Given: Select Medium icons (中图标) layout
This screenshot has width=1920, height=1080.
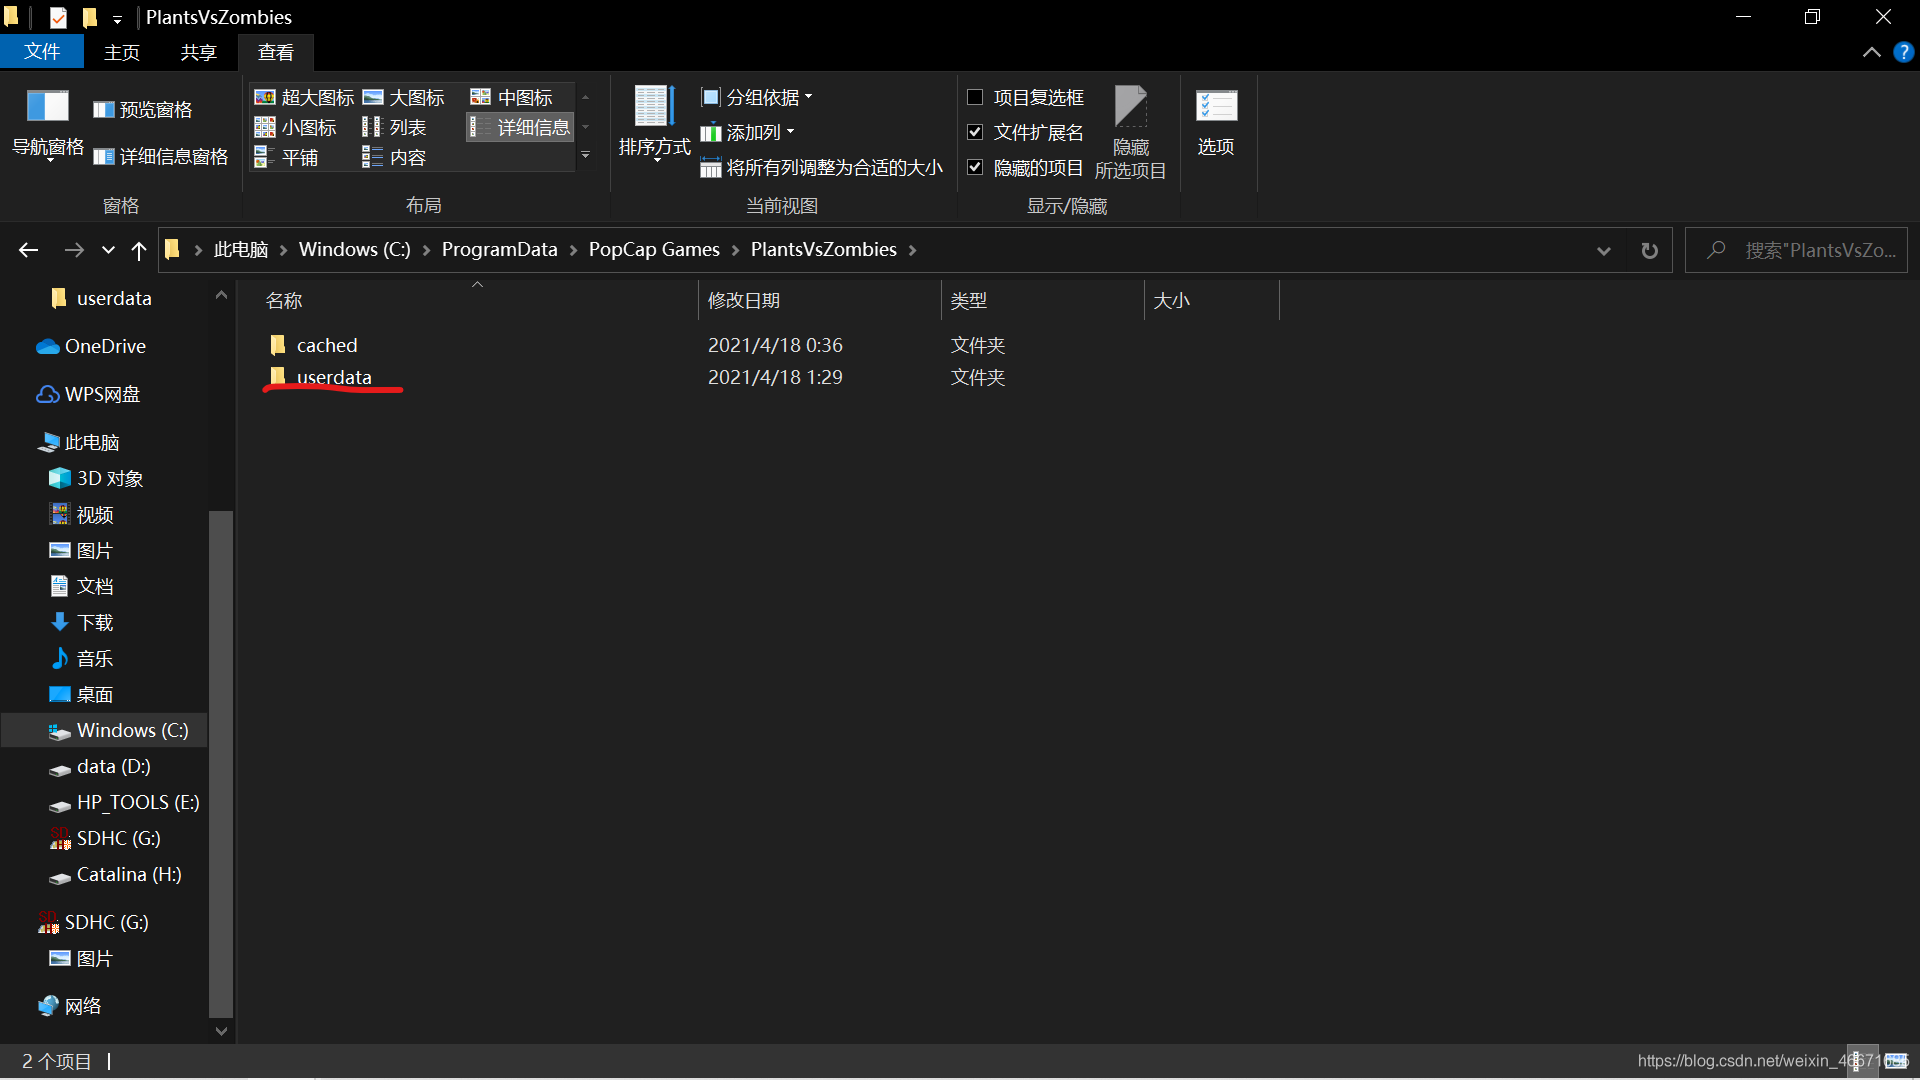Looking at the screenshot, I should [511, 97].
